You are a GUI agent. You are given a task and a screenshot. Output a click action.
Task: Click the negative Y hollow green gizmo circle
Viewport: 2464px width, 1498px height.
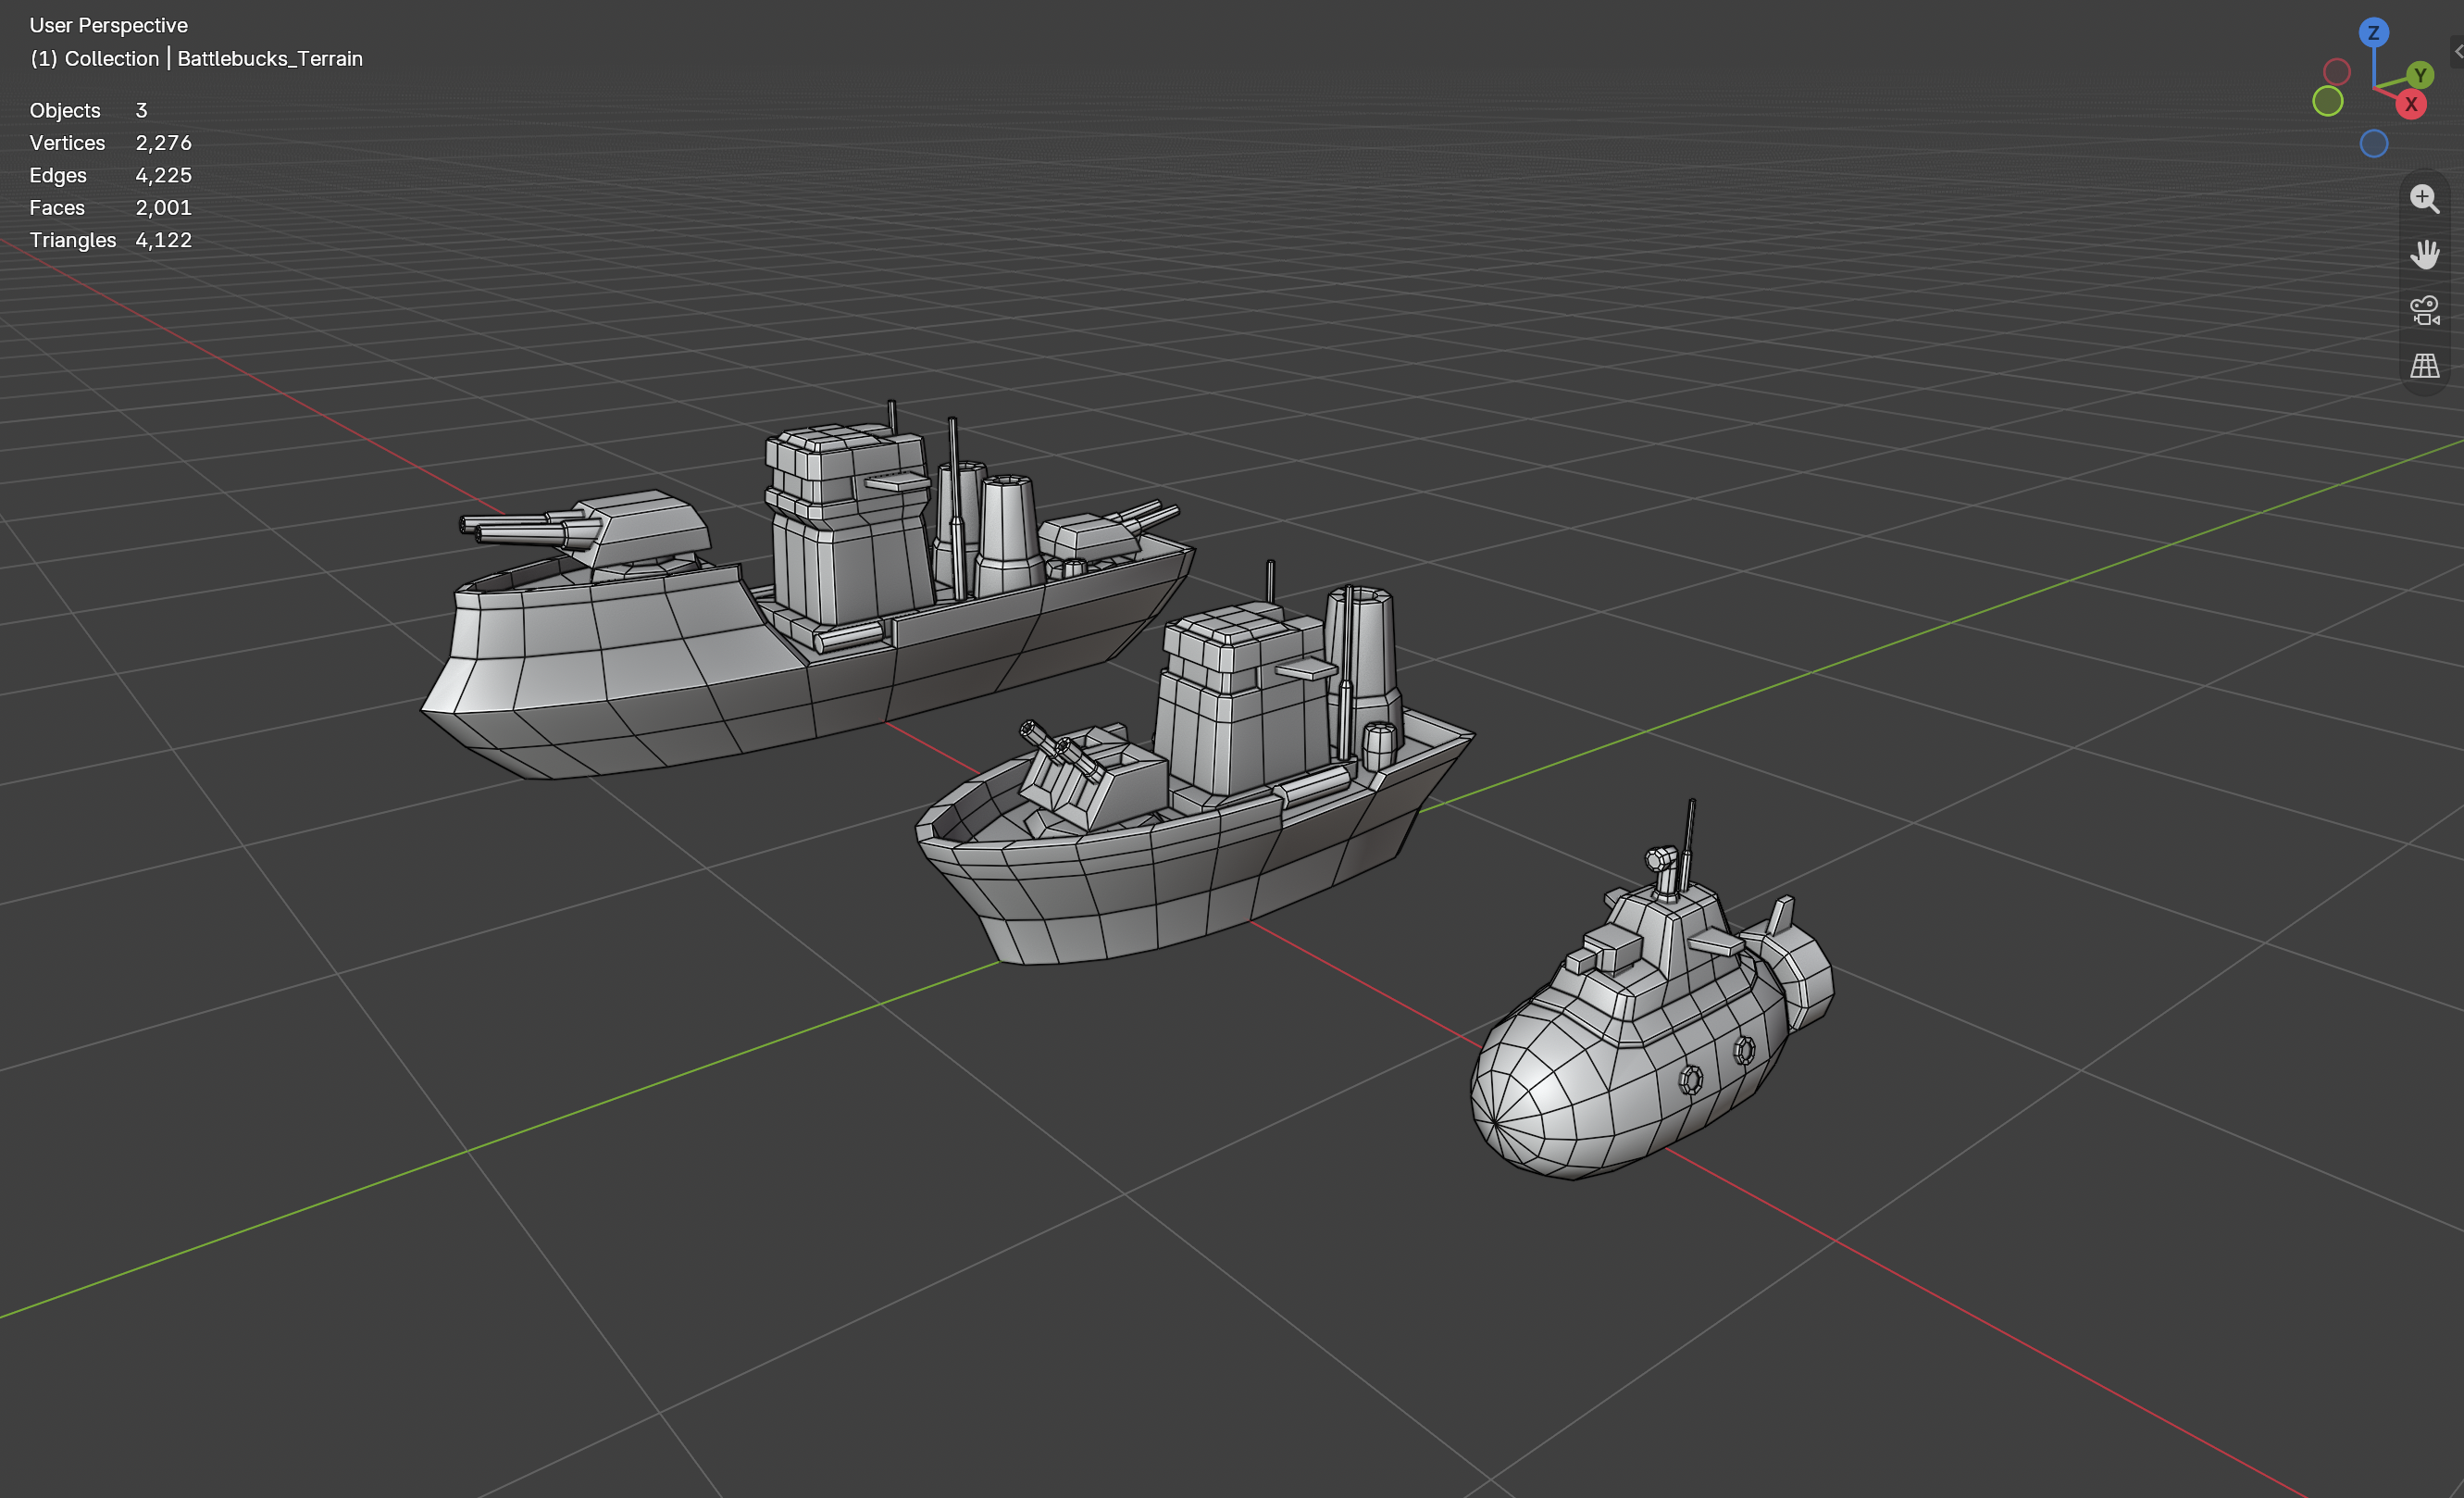click(2327, 101)
